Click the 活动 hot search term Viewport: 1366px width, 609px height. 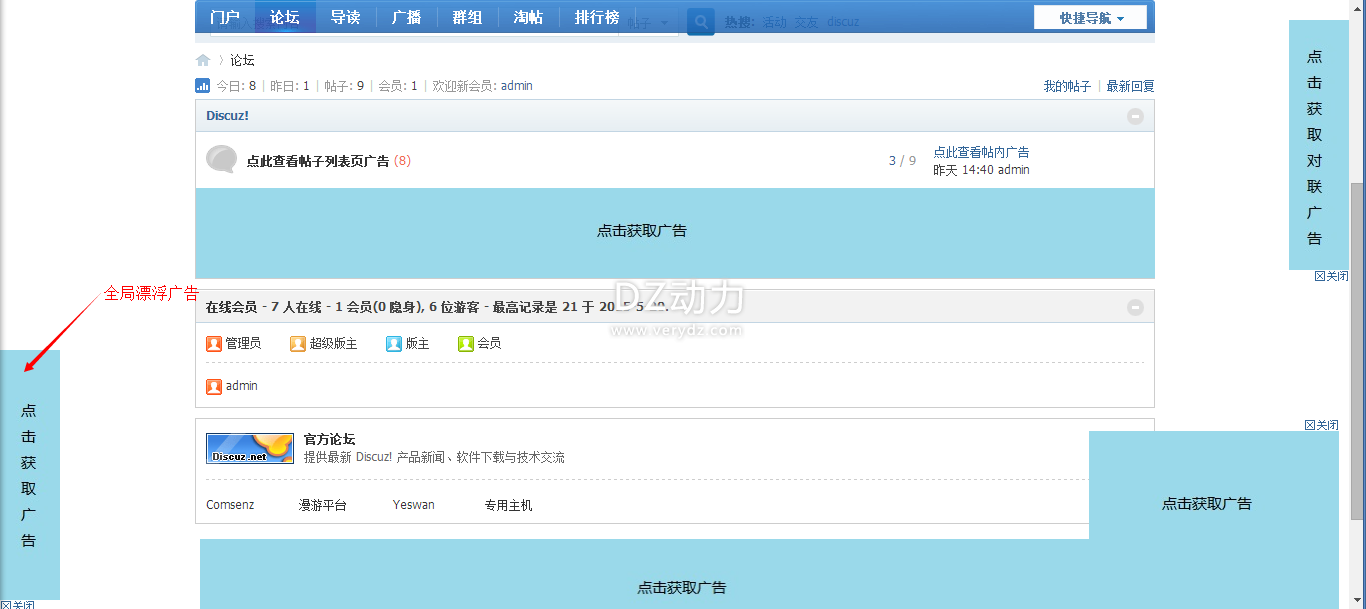click(774, 22)
